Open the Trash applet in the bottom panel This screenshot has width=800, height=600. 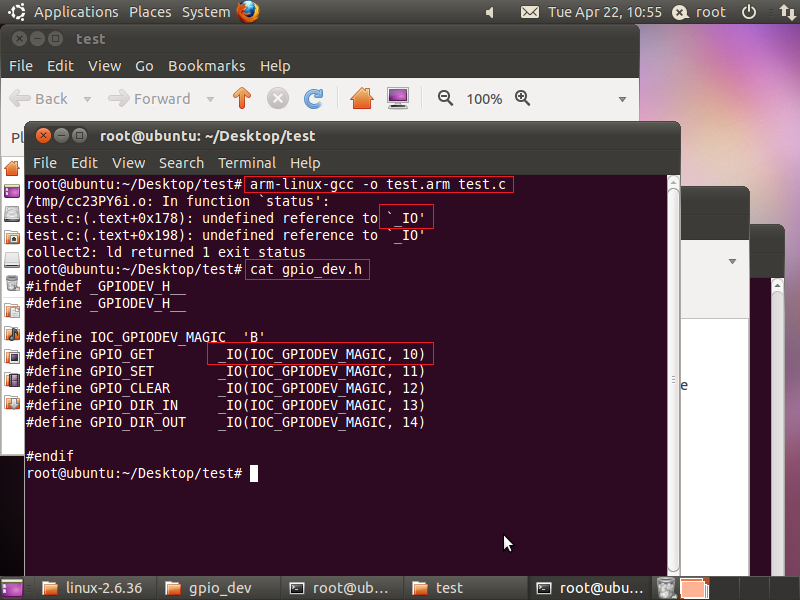coord(666,588)
